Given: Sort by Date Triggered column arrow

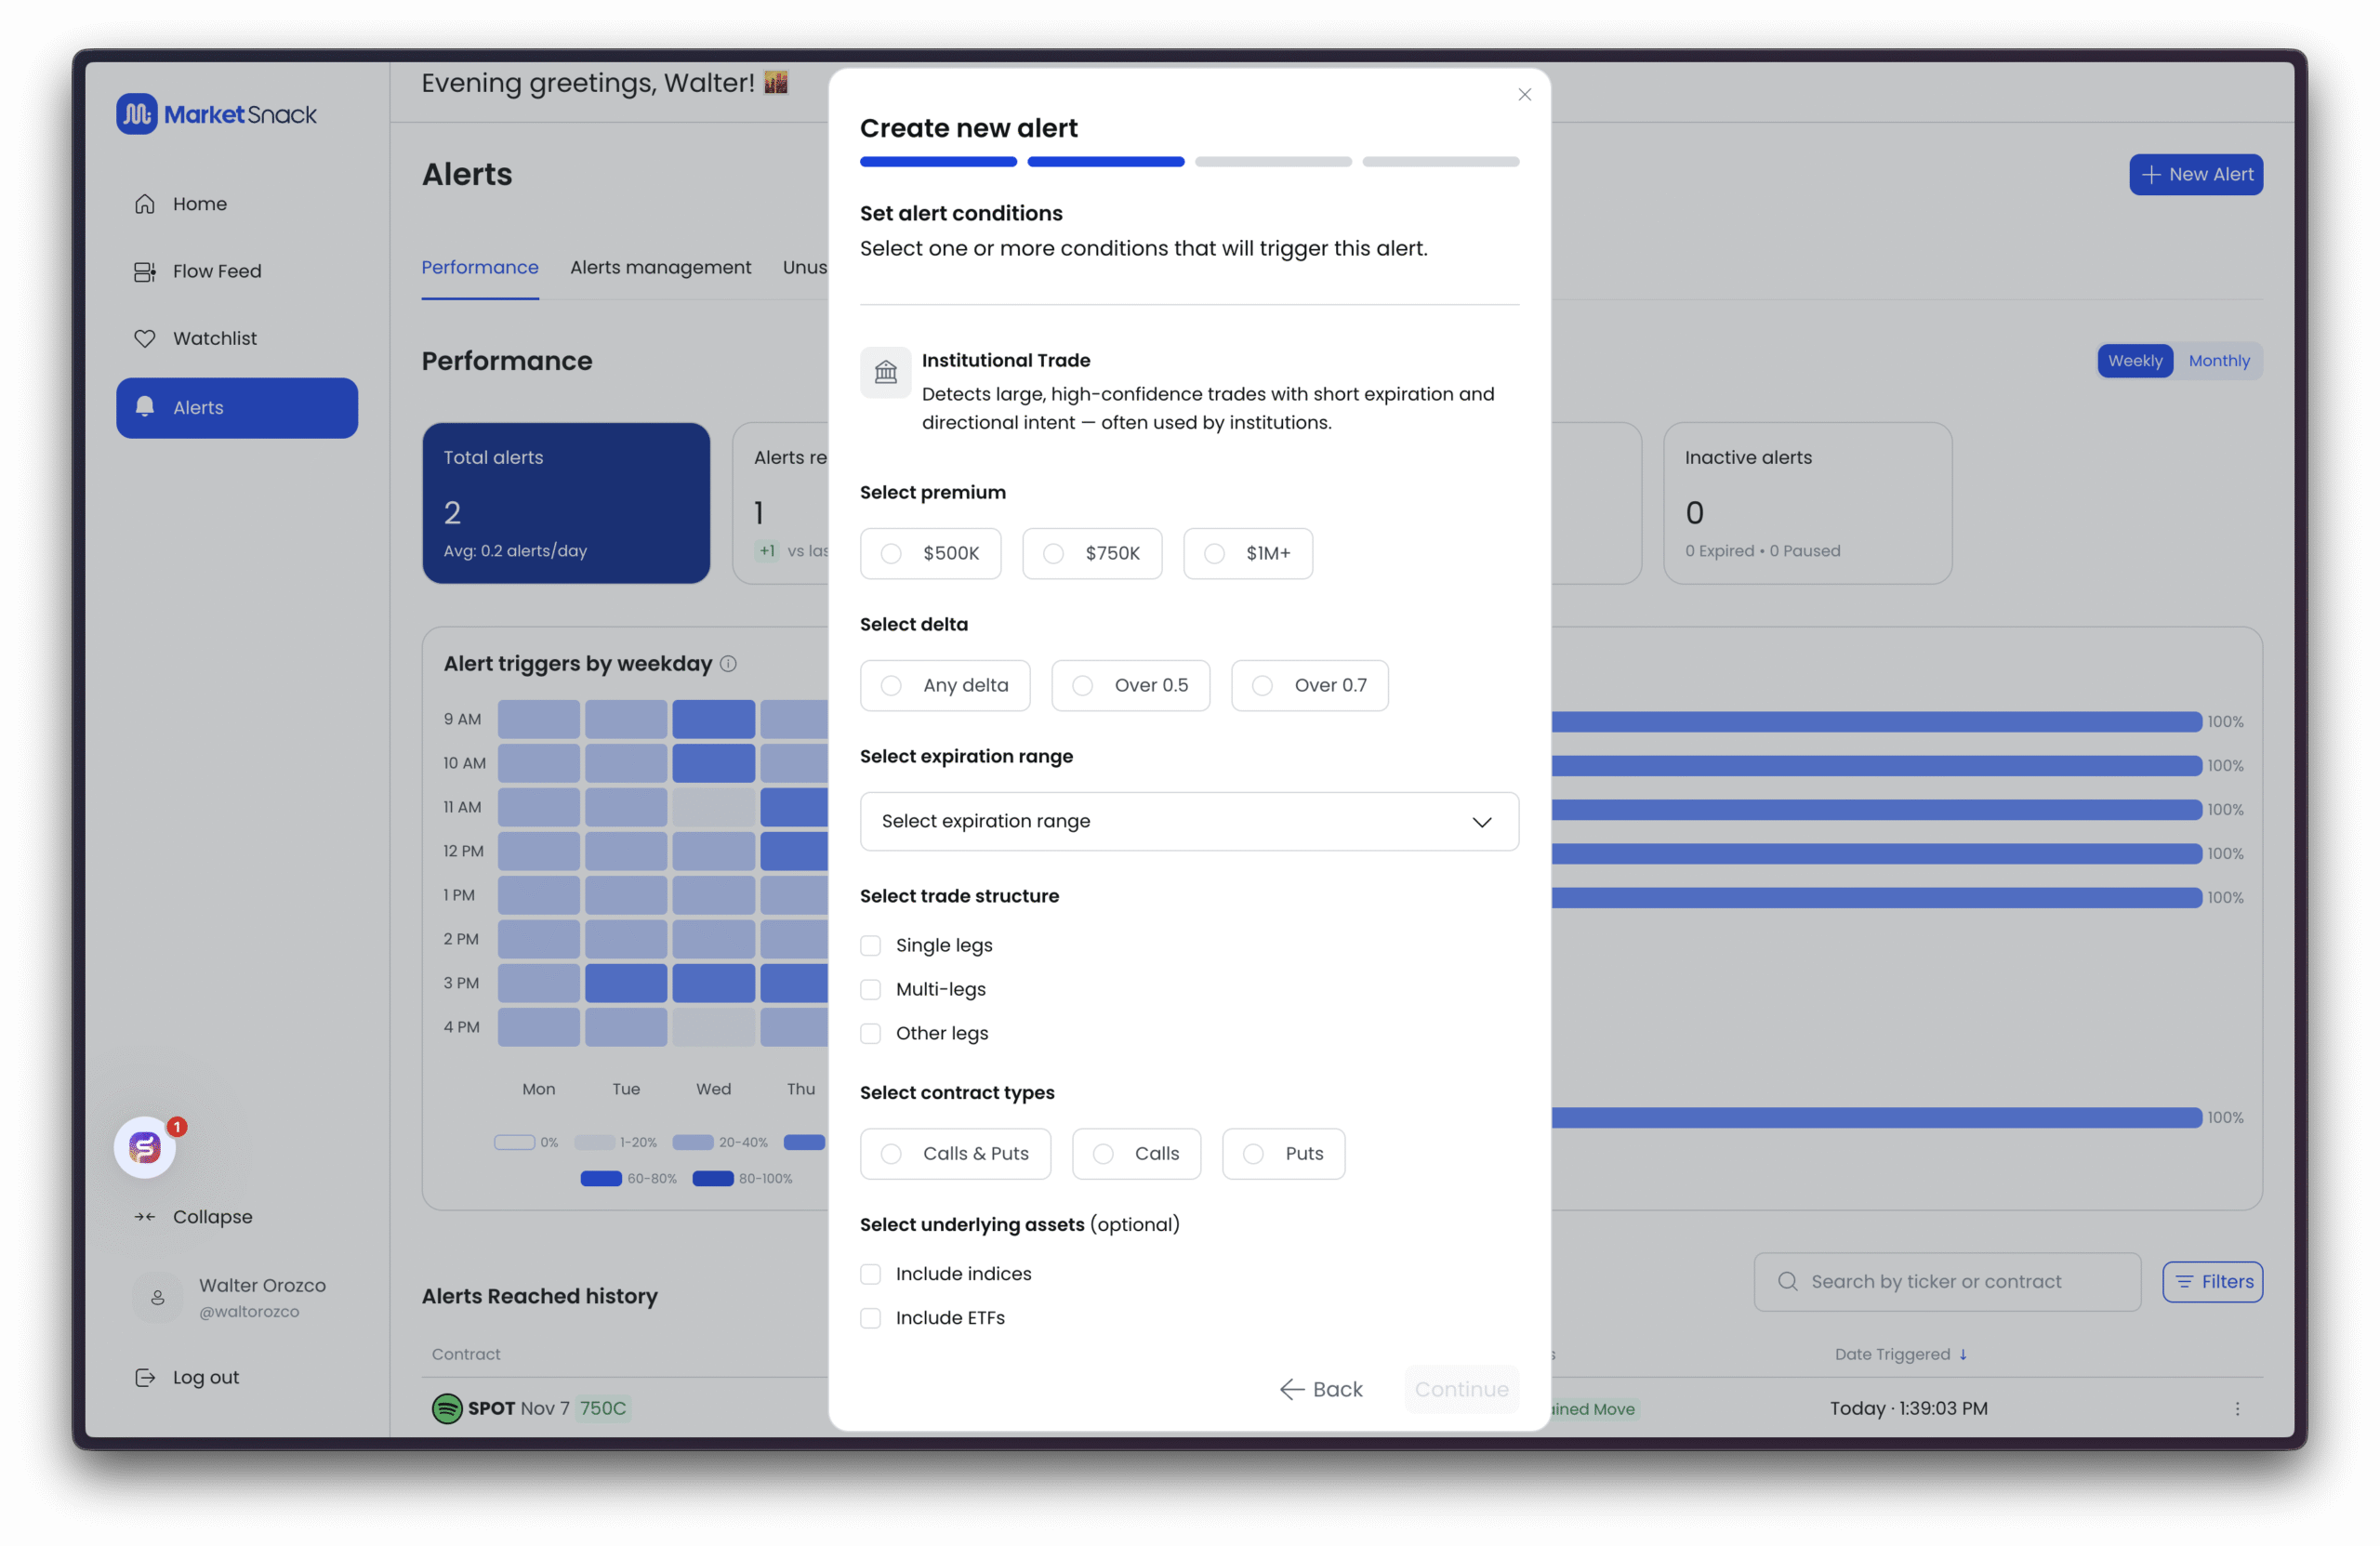Looking at the screenshot, I should pyautogui.click(x=1963, y=1355).
